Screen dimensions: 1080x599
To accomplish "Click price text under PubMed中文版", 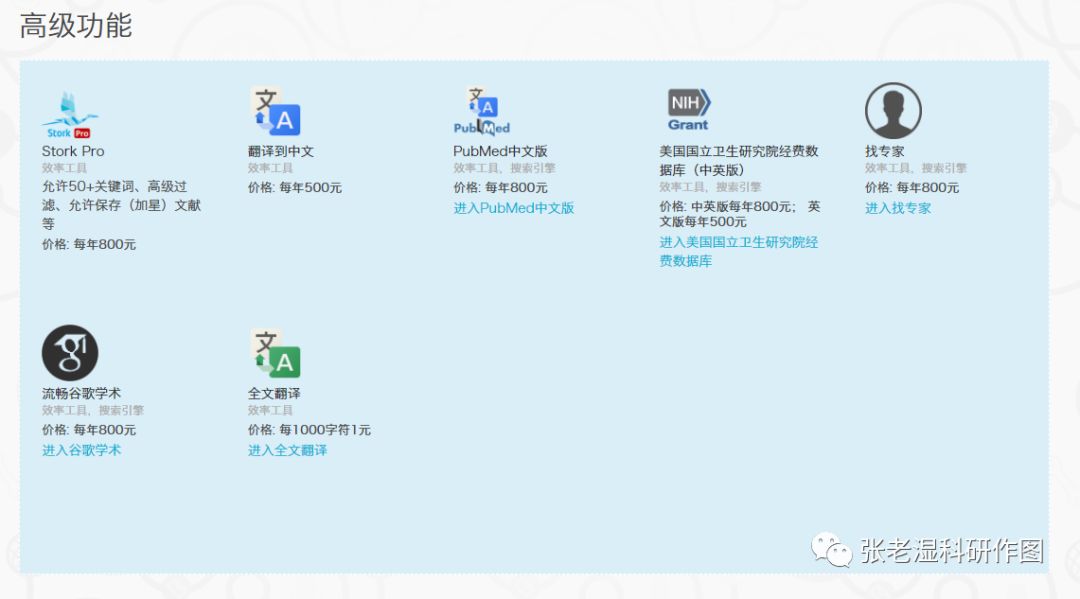I will (501, 187).
